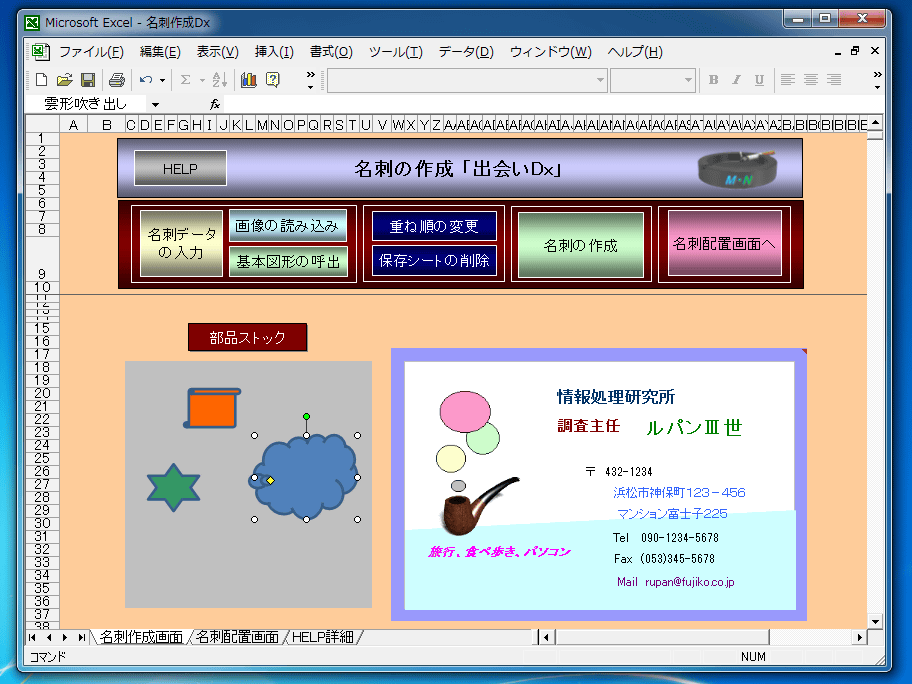Print using the printer icon
Screen dimensions: 912x684
(x=117, y=80)
